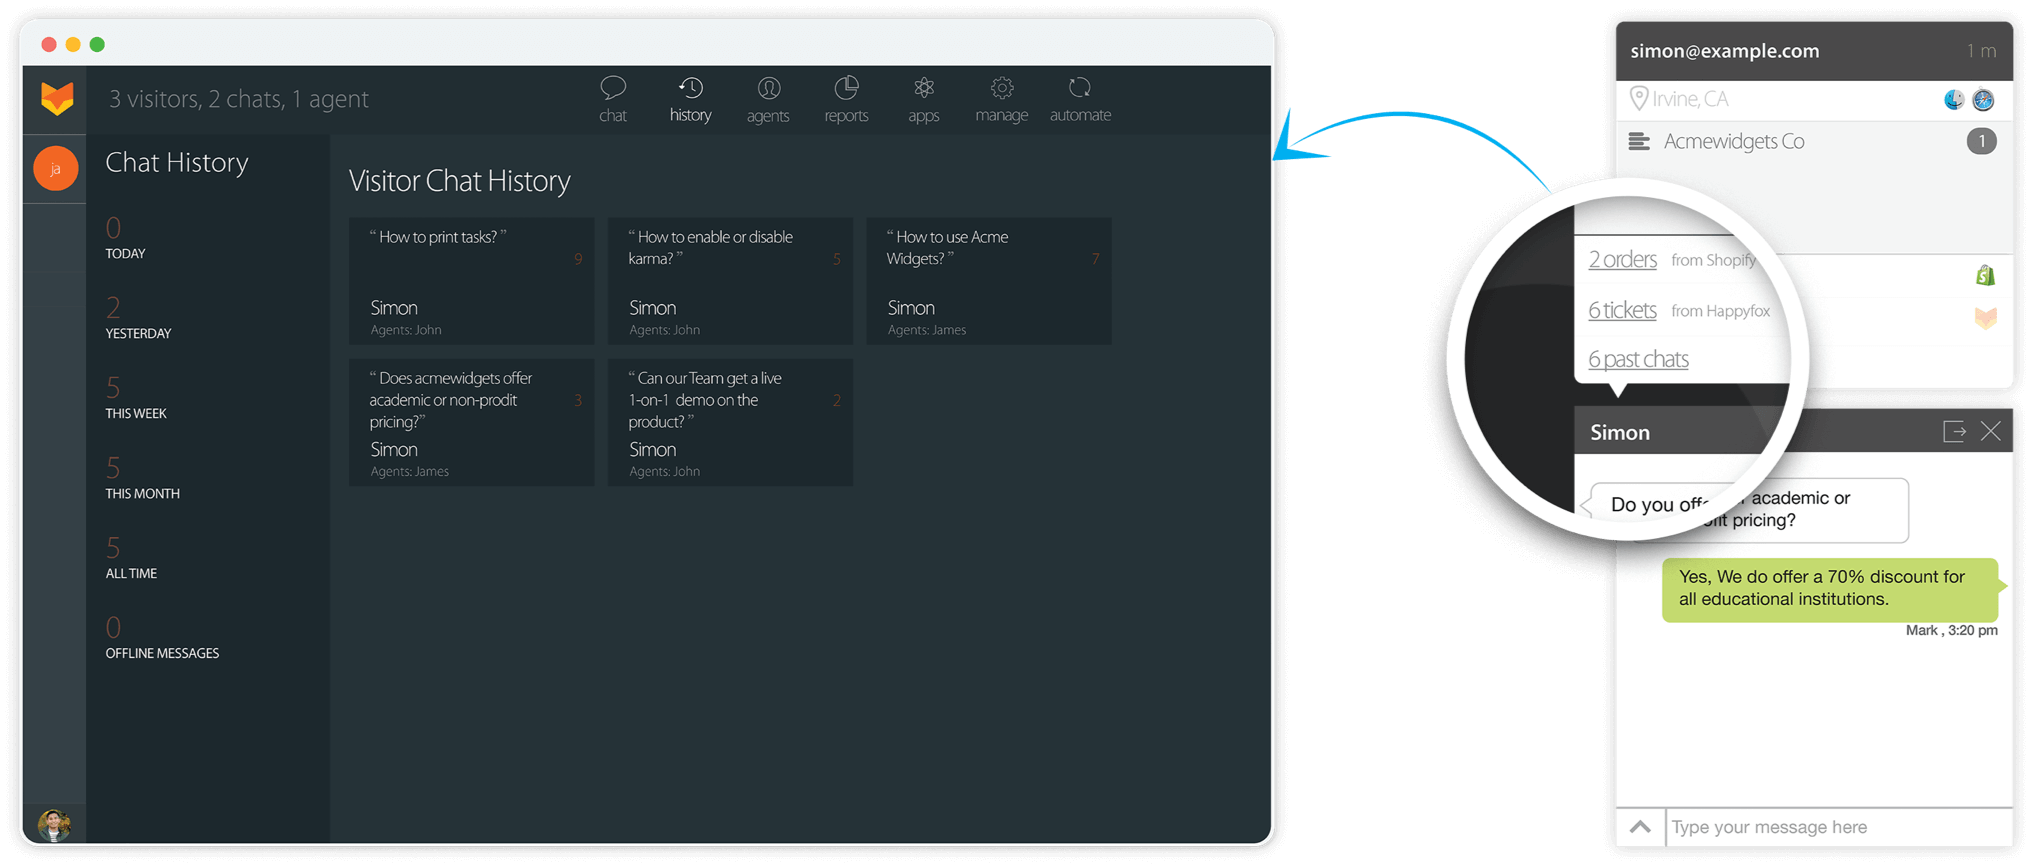The height and width of the screenshot is (864, 2030).
Task: Click the 'Visitor Chat History' heading
Action: (459, 181)
